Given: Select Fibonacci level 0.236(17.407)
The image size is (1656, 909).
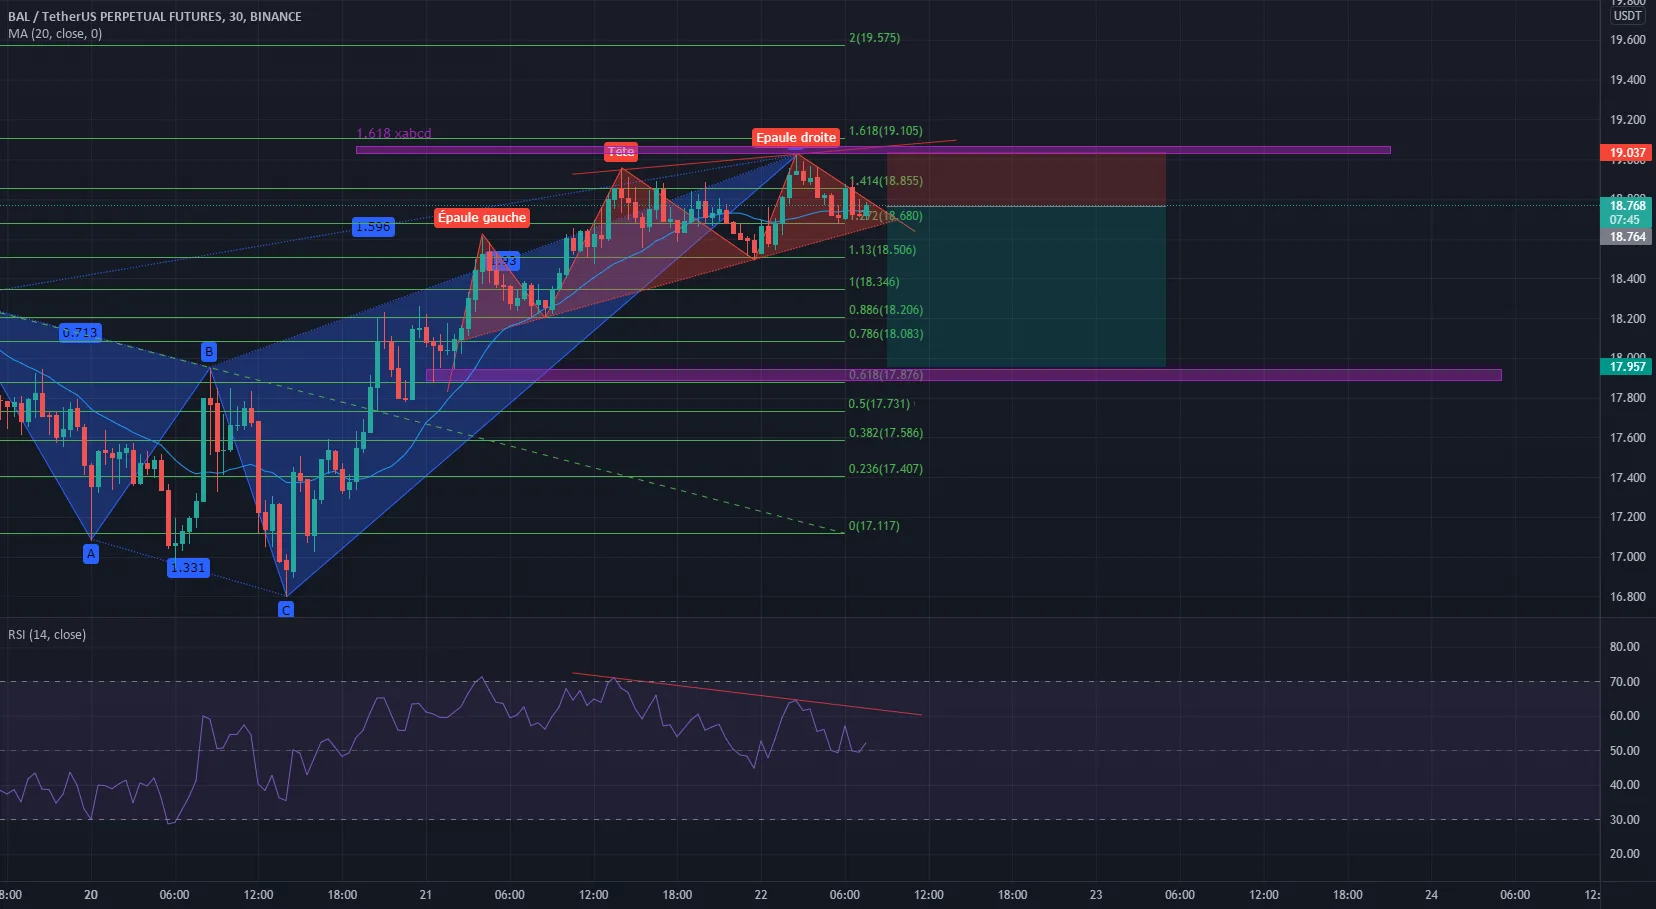Looking at the screenshot, I should pos(886,469).
